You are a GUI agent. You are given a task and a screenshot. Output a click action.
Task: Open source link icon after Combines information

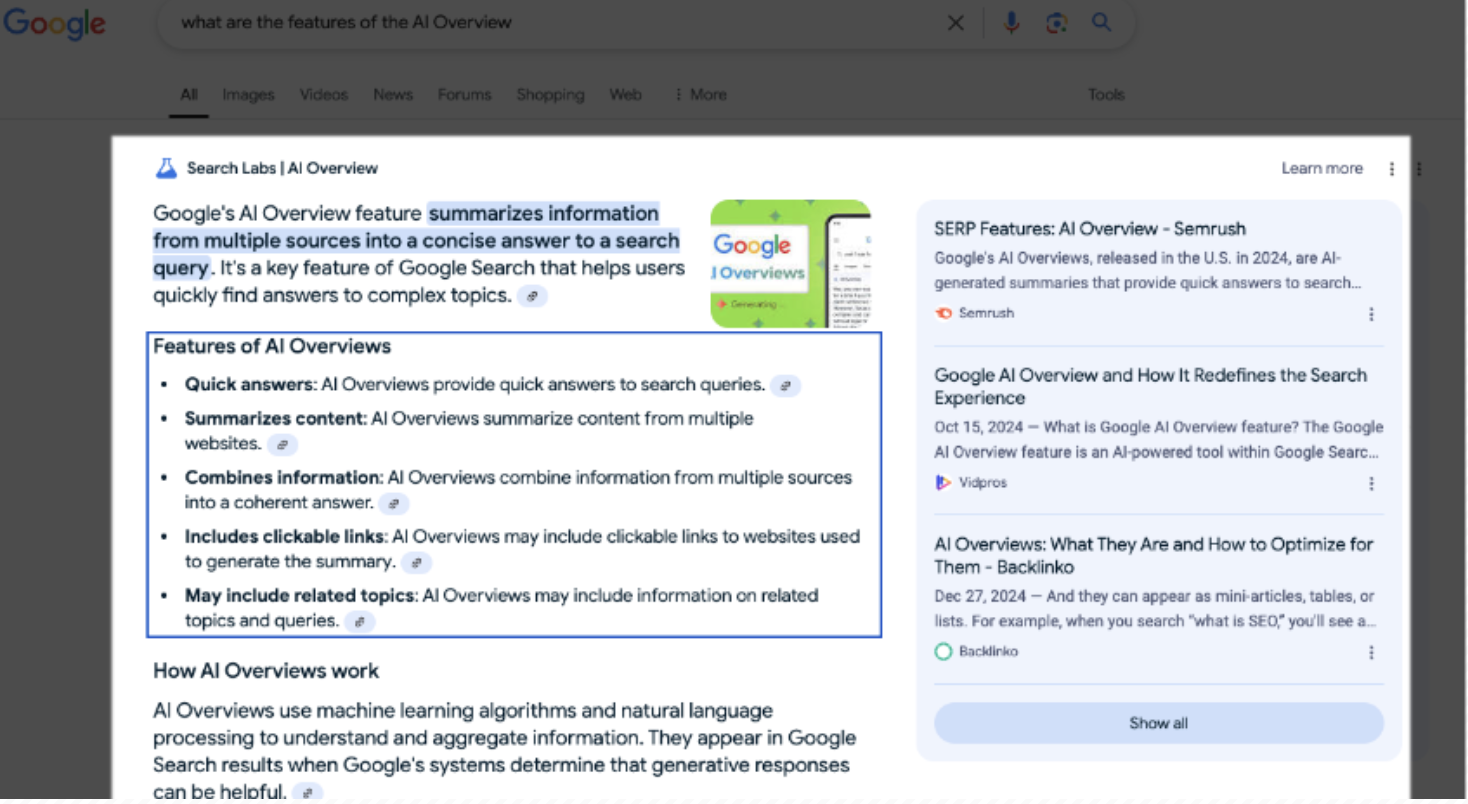click(394, 504)
